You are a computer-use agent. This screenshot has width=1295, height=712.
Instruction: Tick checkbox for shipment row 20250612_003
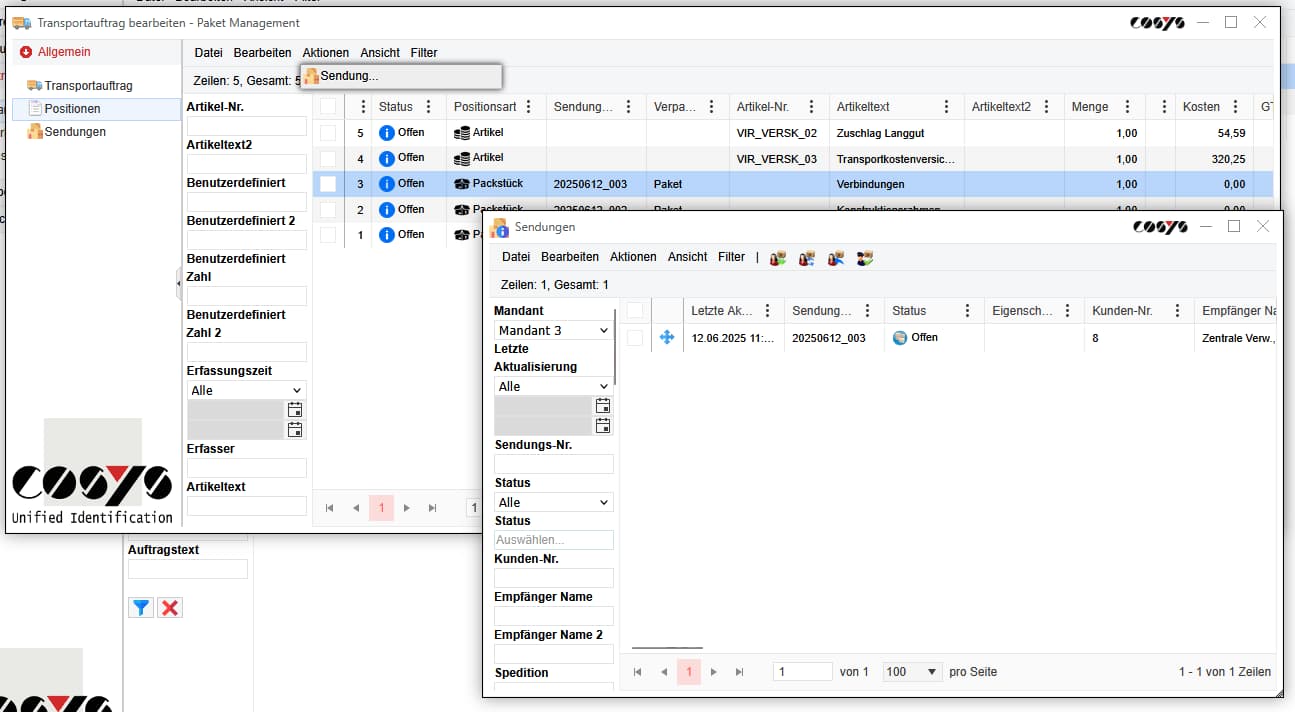[635, 338]
